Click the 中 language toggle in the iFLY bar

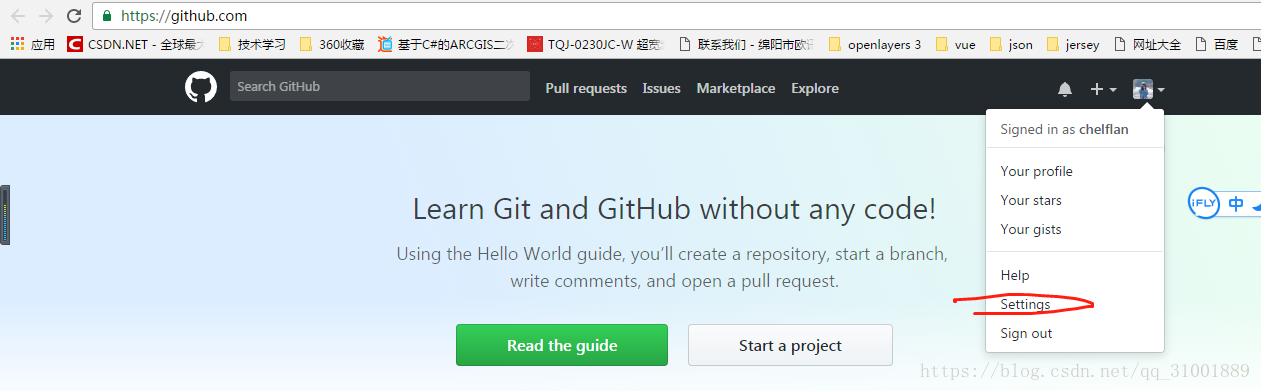(1236, 204)
